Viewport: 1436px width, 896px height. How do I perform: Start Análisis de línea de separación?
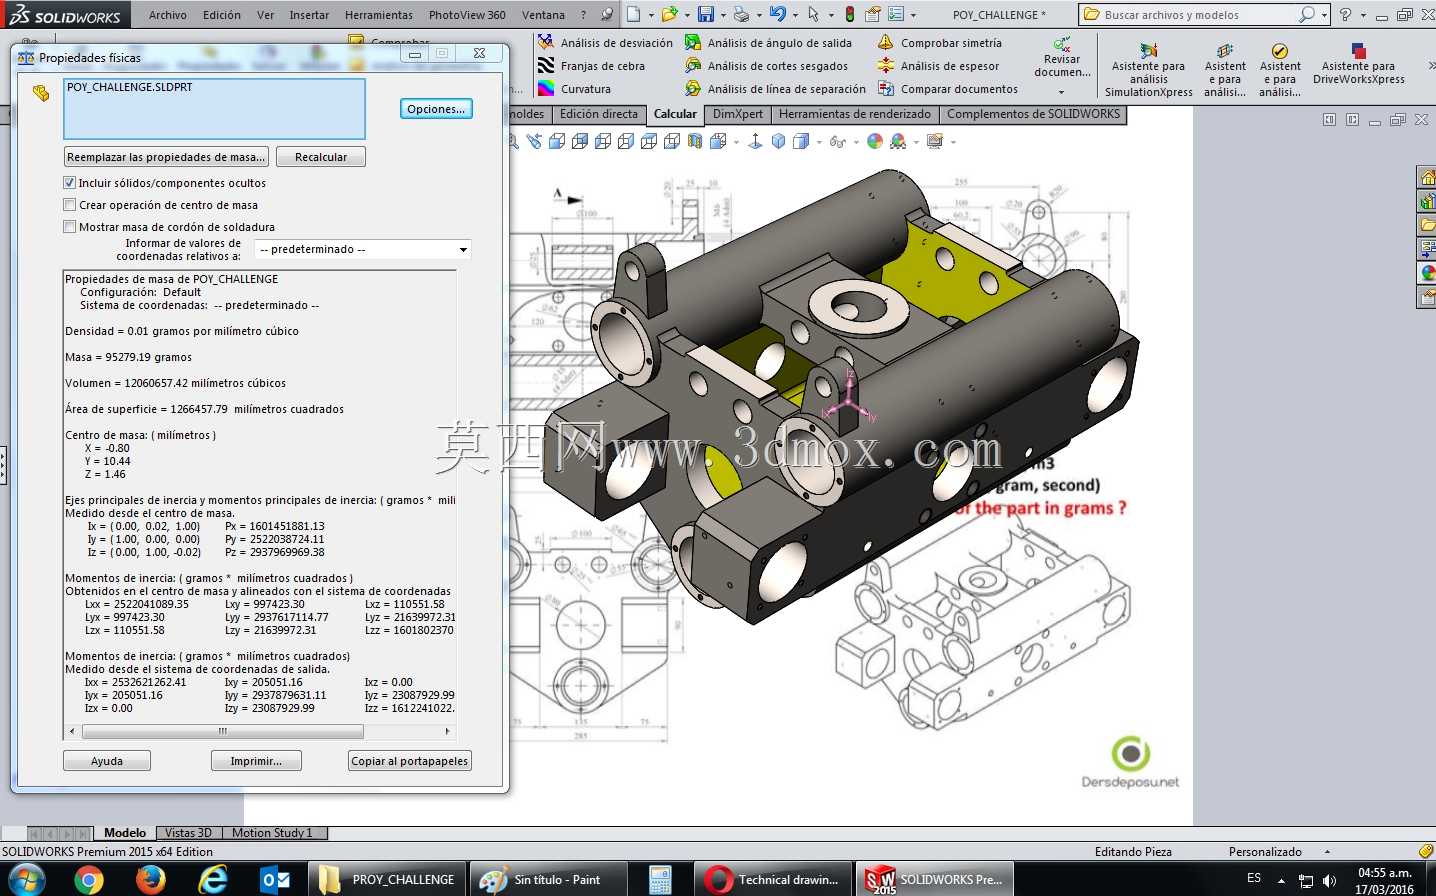pyautogui.click(x=775, y=89)
